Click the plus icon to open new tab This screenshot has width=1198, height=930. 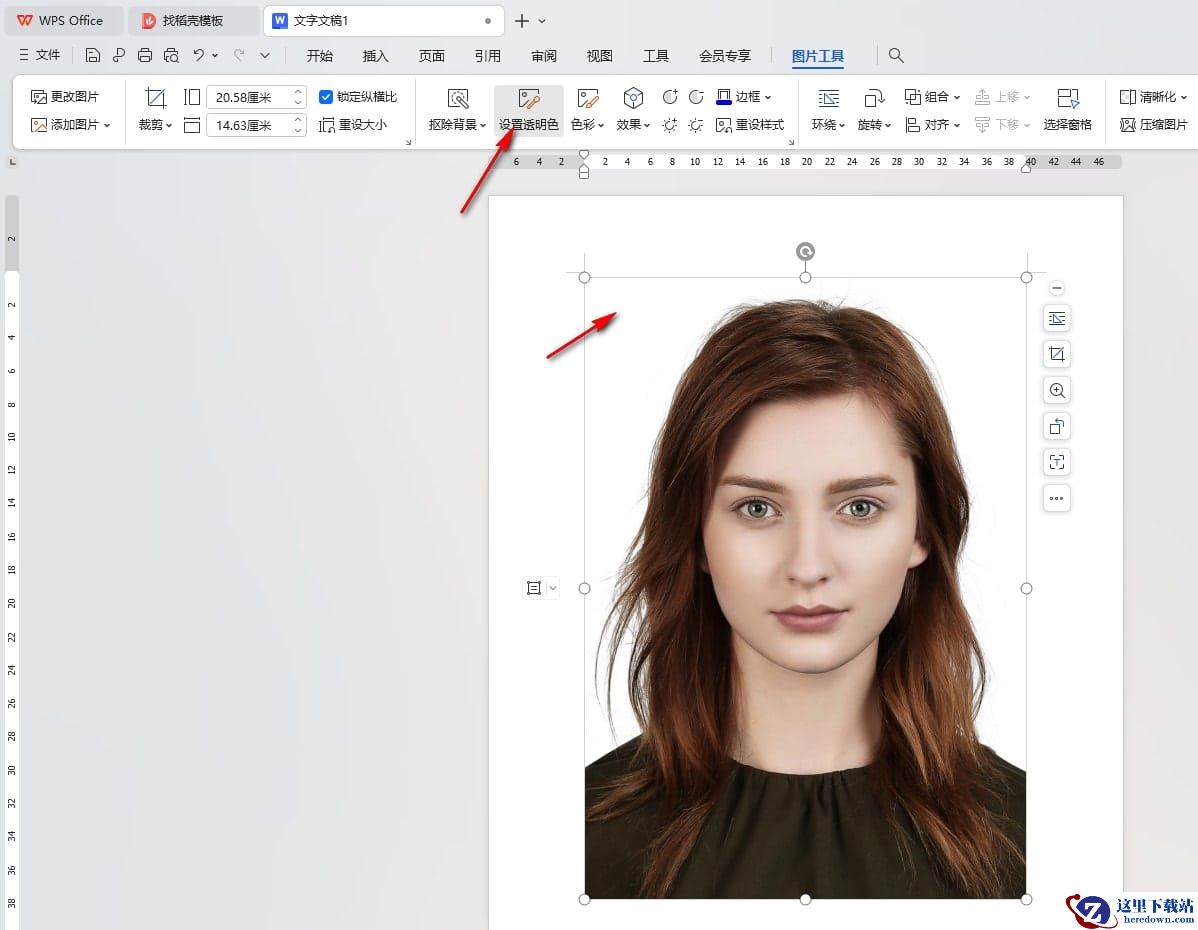tap(522, 21)
